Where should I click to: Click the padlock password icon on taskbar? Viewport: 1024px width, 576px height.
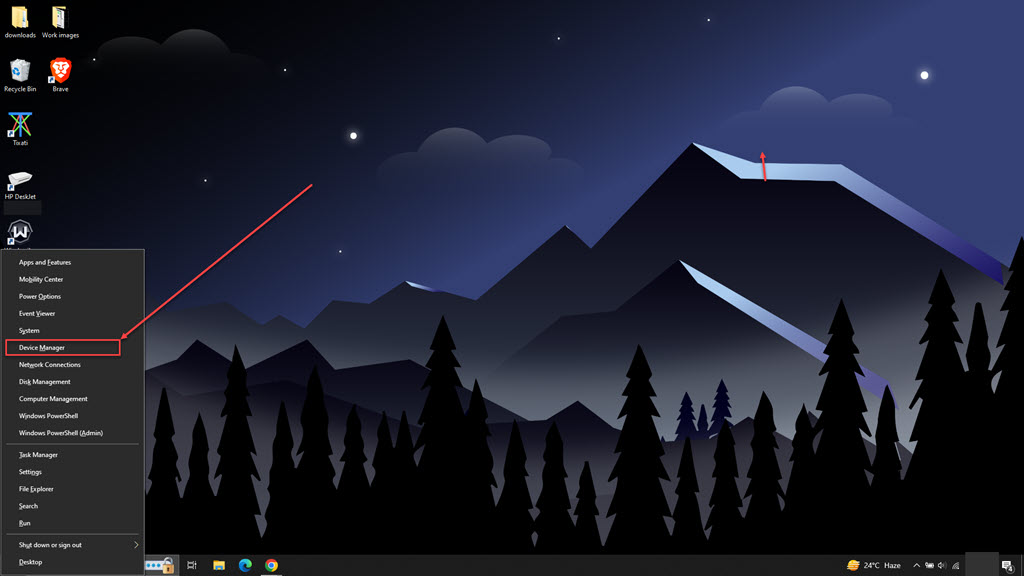pos(159,565)
